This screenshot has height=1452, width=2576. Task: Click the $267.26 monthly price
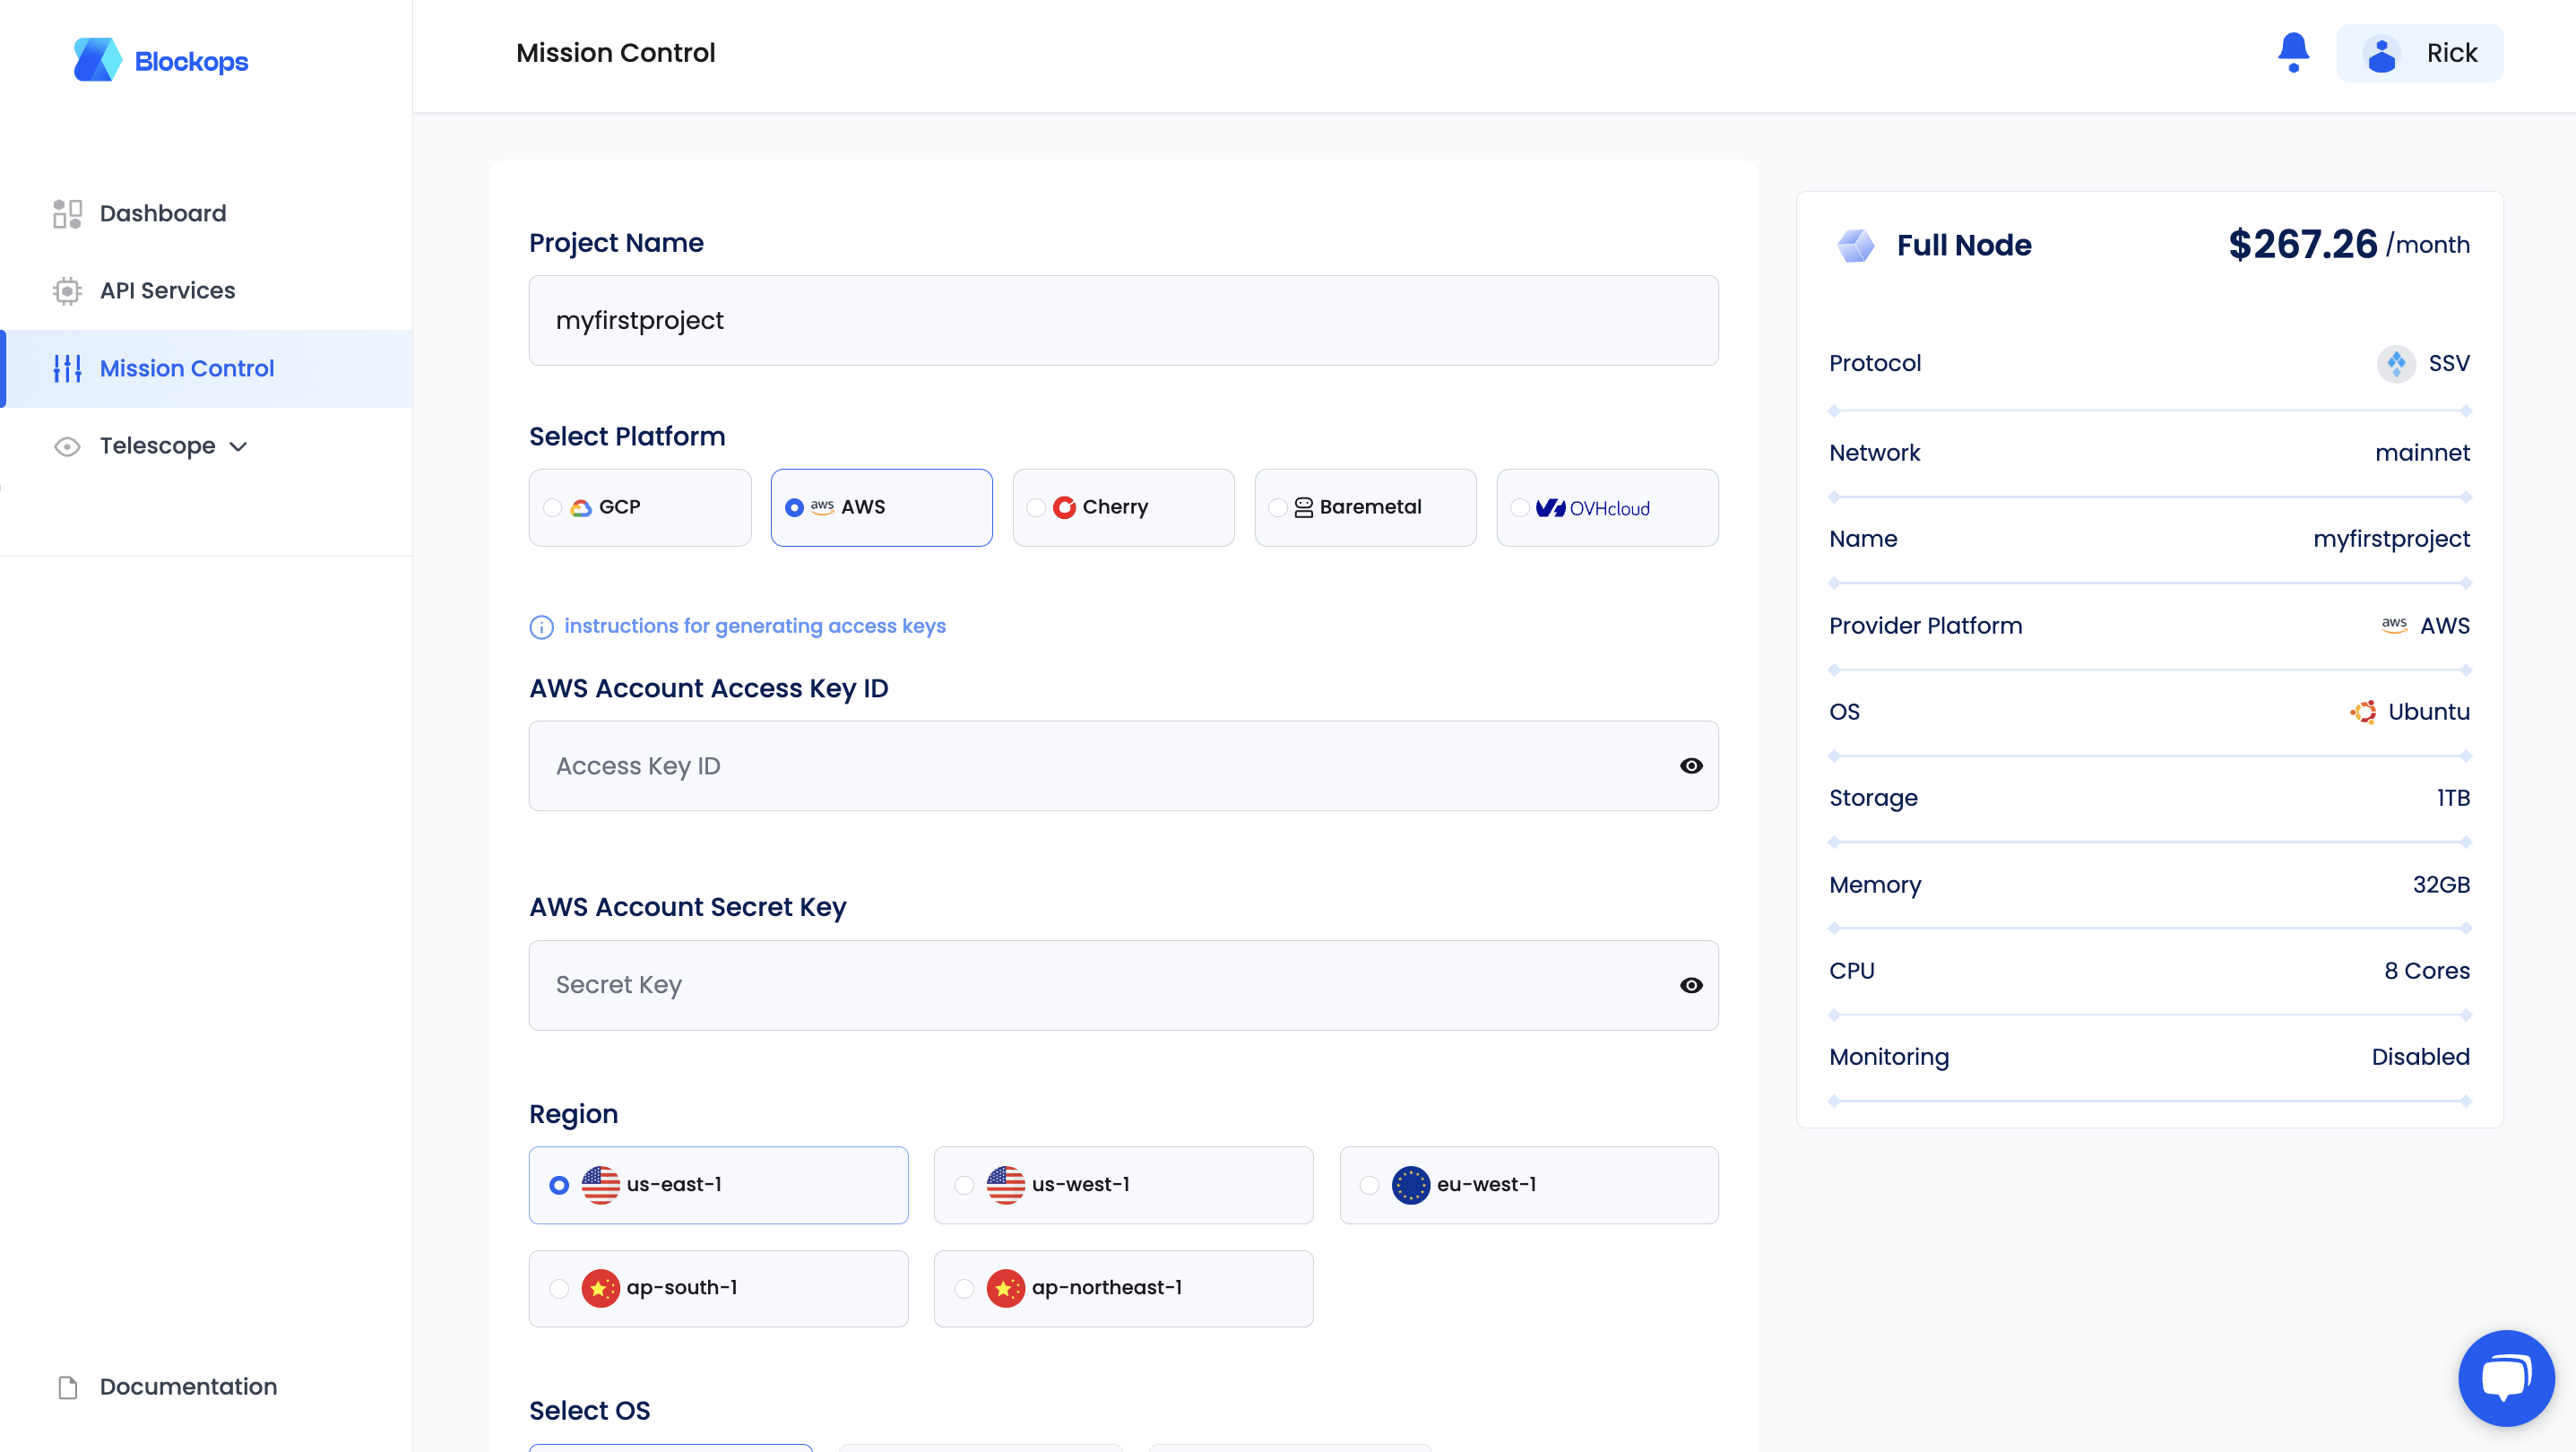pos(2302,244)
